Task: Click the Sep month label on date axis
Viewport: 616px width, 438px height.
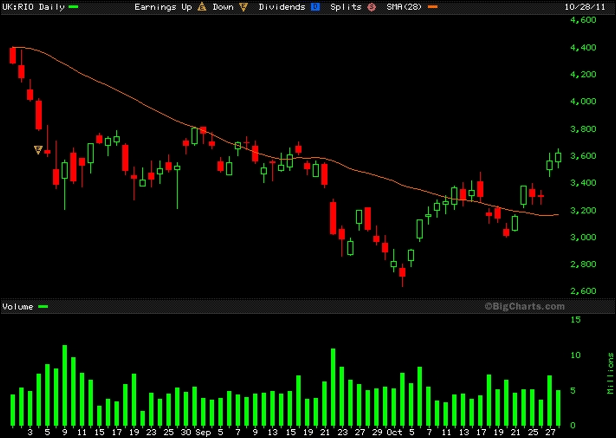Action: point(203,432)
